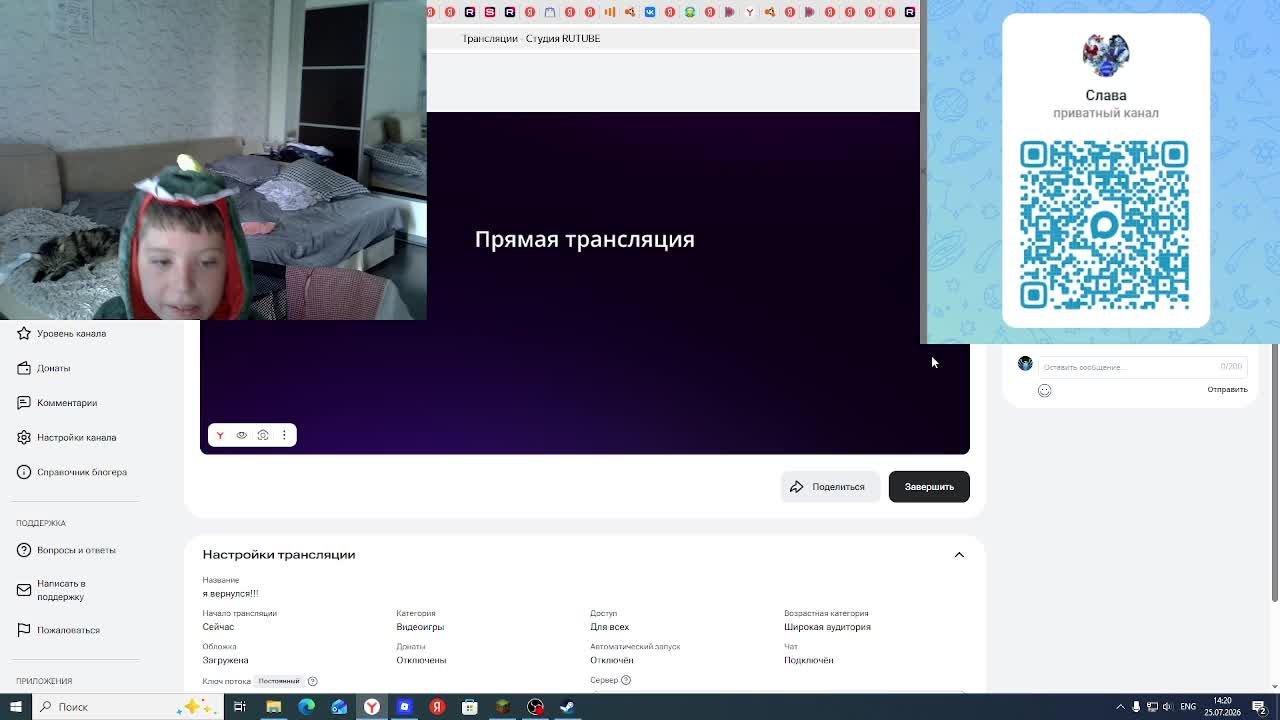Collapse the Настройки трансляции section

pos(959,555)
